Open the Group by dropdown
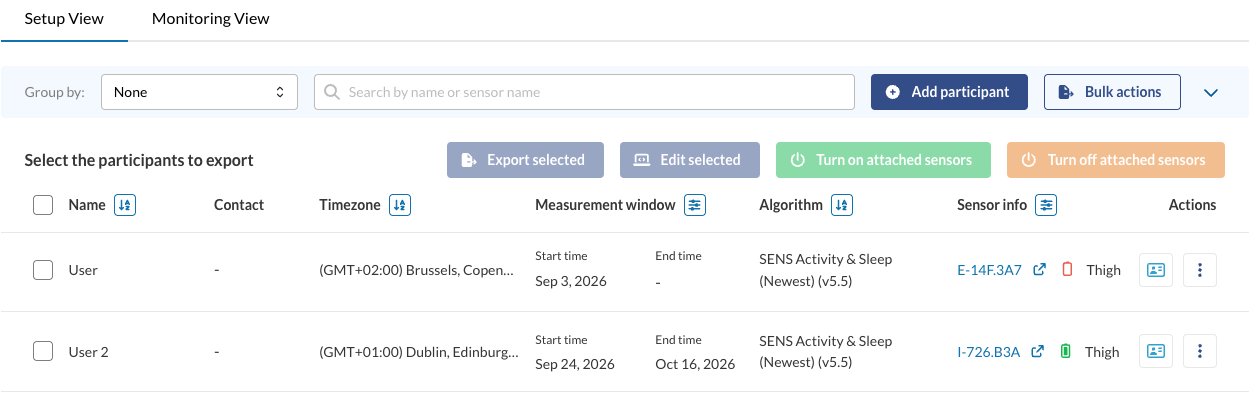 [x=199, y=92]
